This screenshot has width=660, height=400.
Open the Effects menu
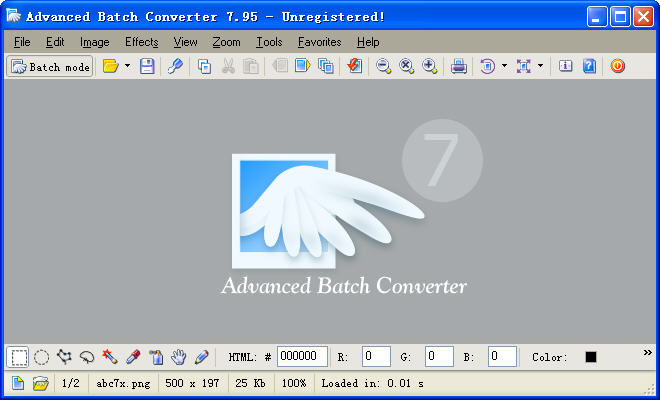point(142,42)
